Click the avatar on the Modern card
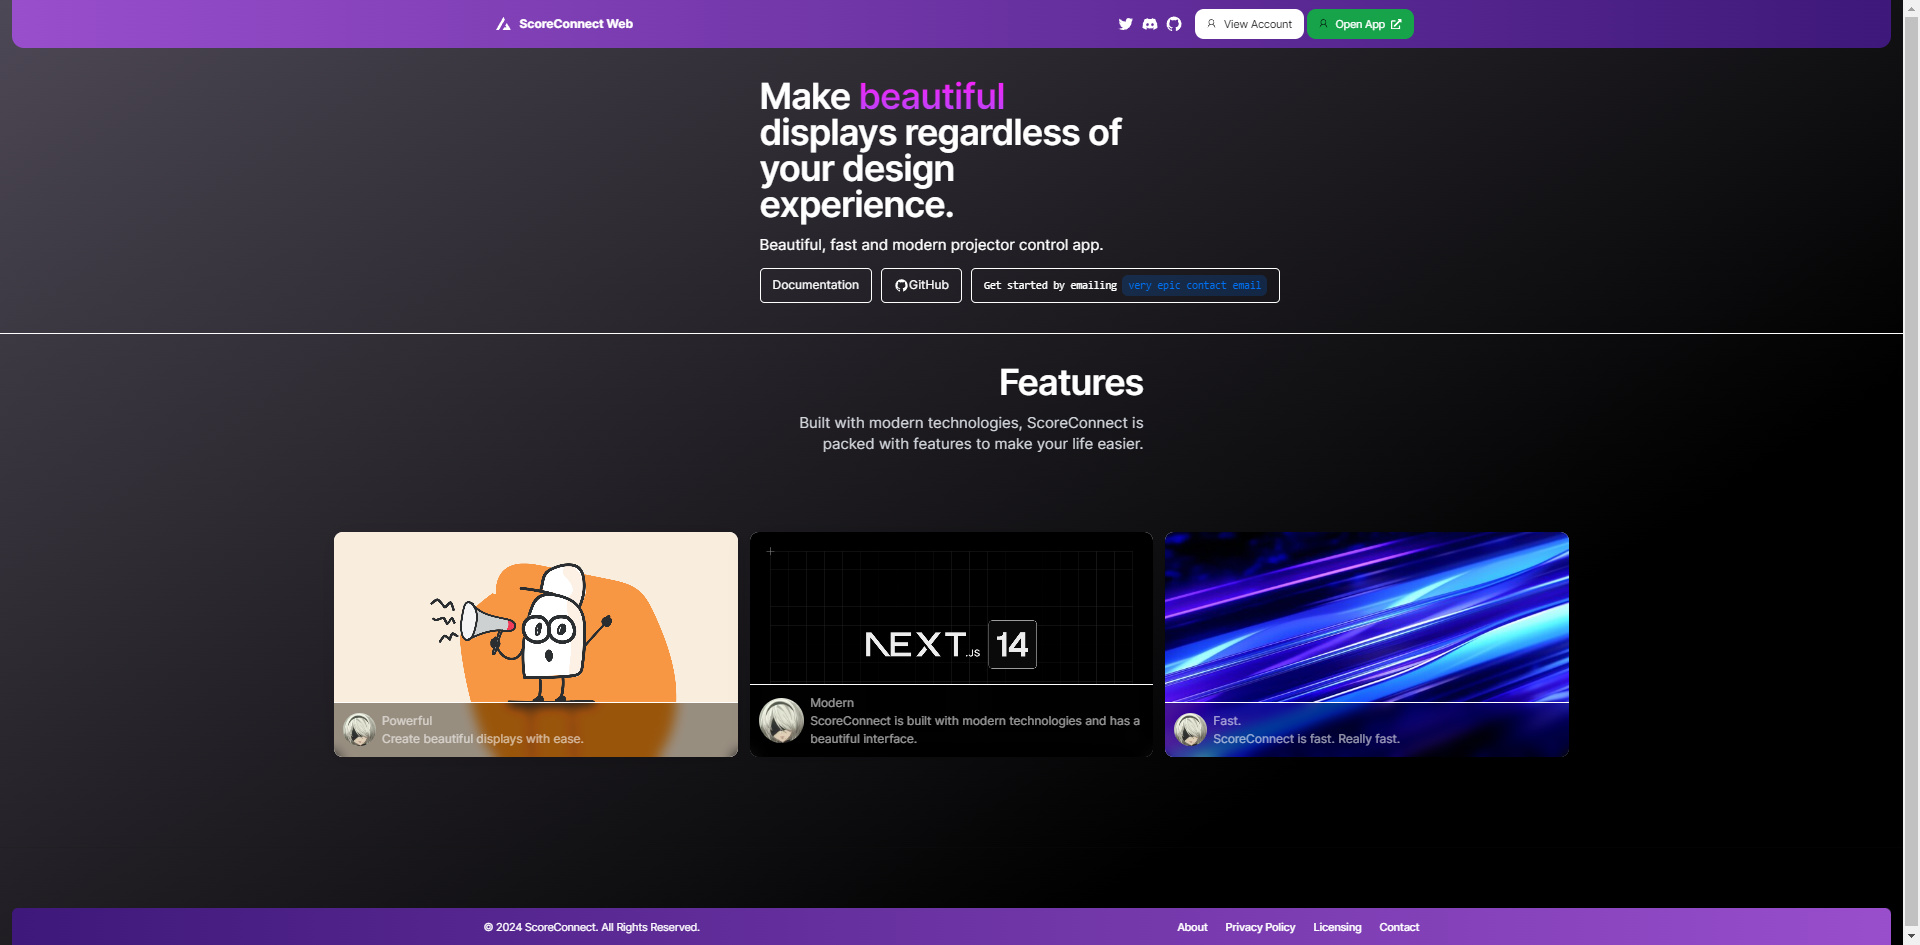This screenshot has height=945, width=1920. [781, 720]
